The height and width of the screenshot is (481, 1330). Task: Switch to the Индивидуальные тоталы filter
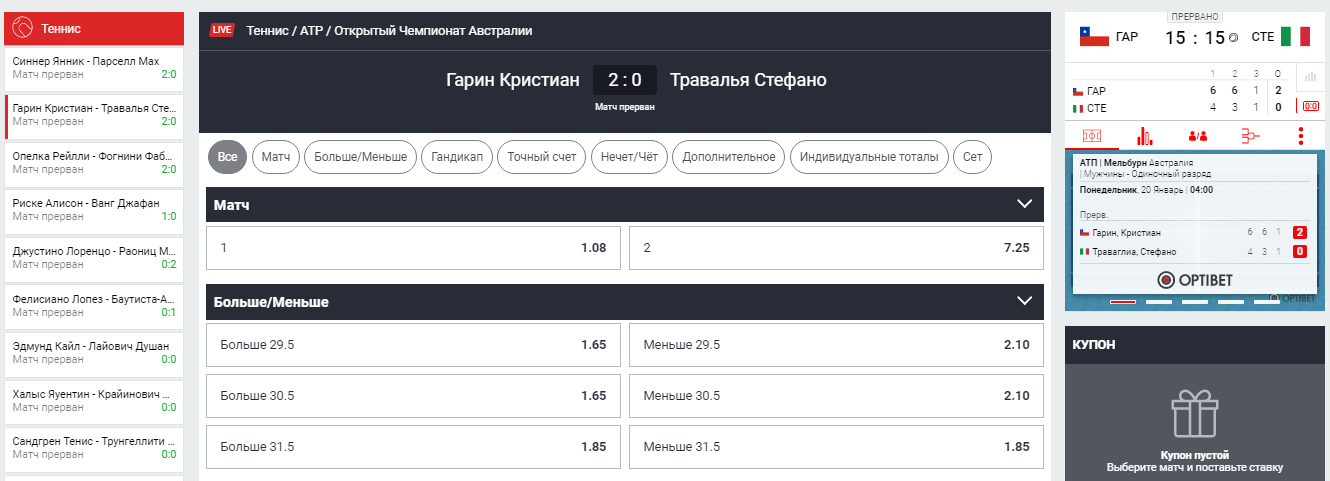[869, 157]
